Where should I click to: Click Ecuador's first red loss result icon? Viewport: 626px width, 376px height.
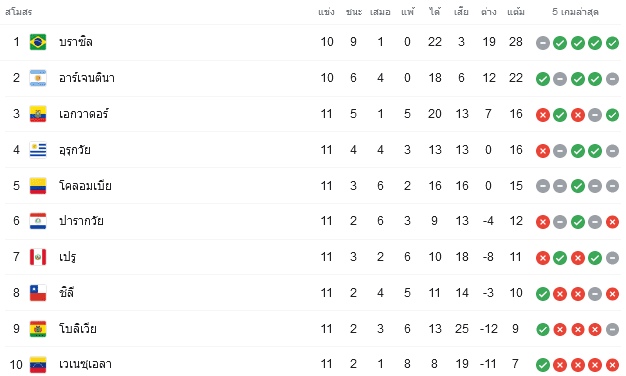pyautogui.click(x=543, y=115)
